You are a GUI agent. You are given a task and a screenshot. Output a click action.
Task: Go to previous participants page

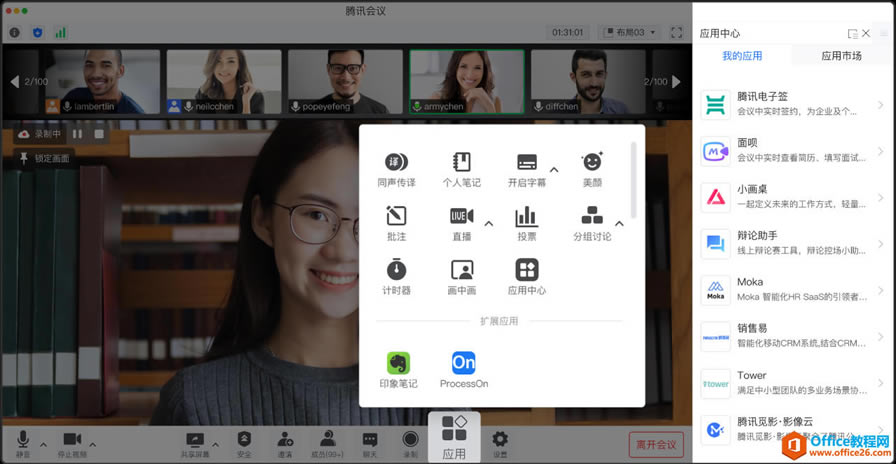tap(14, 82)
